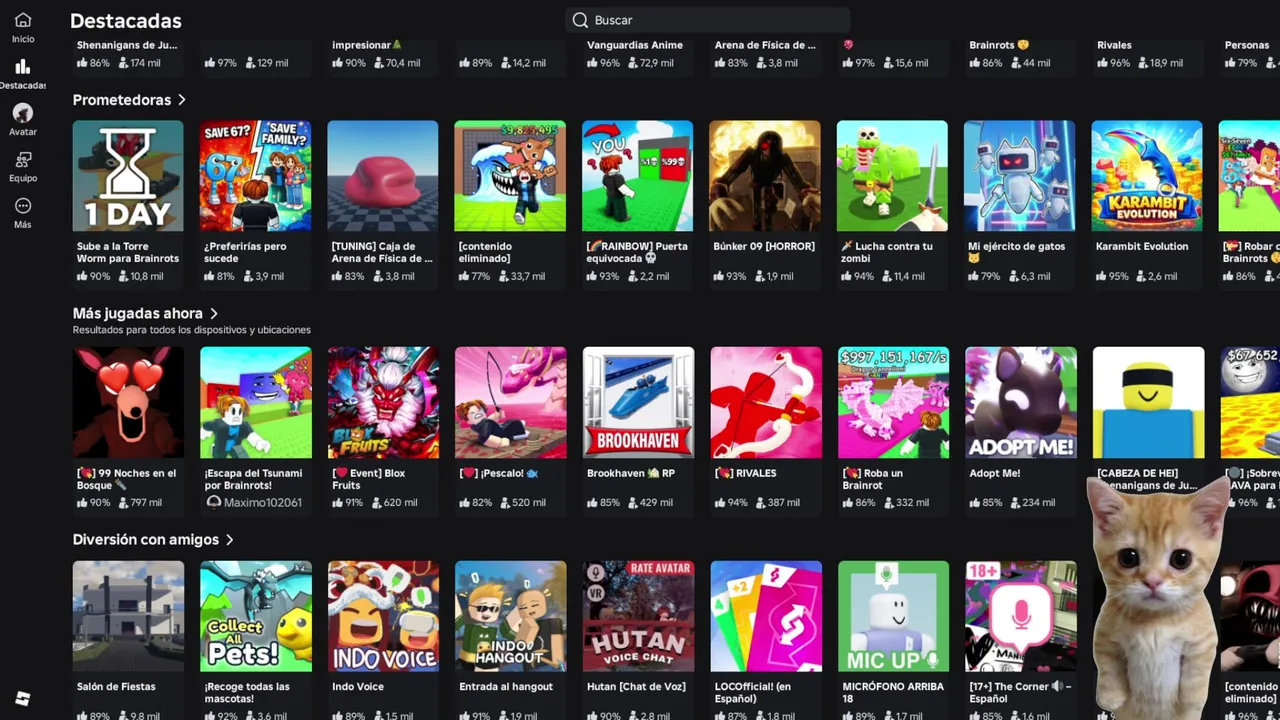Open LOCOfficial card game thumbnail

click(x=766, y=616)
